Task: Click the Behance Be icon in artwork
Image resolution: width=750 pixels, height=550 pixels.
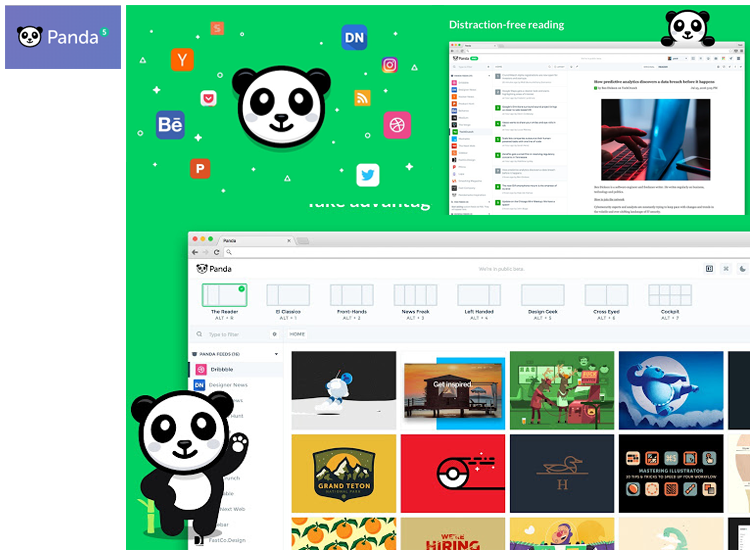Action: click(170, 125)
